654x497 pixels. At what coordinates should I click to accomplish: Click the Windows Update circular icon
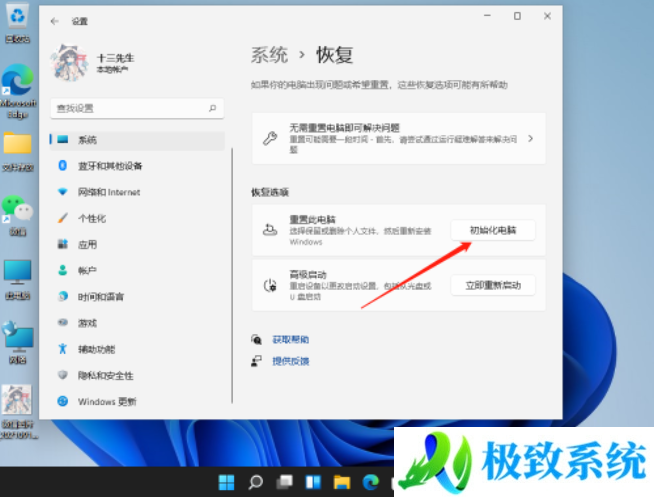click(x=63, y=401)
